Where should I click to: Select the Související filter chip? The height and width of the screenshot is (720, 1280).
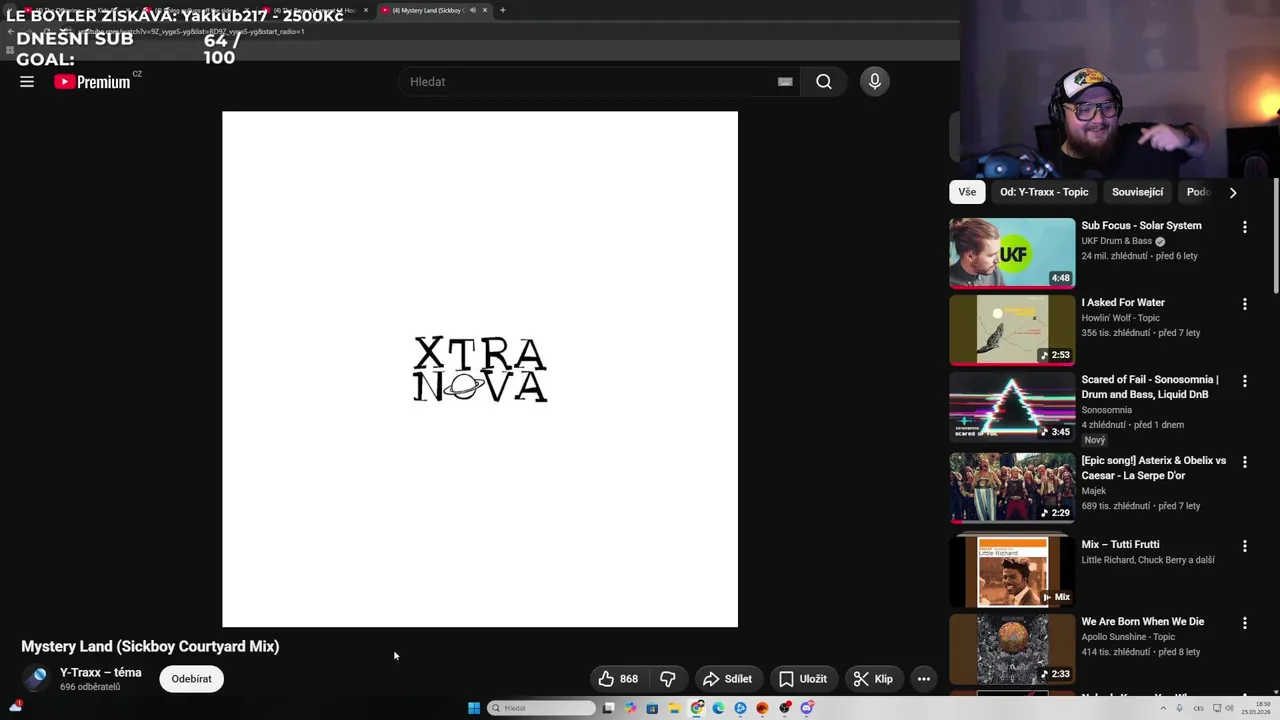coord(1137,192)
